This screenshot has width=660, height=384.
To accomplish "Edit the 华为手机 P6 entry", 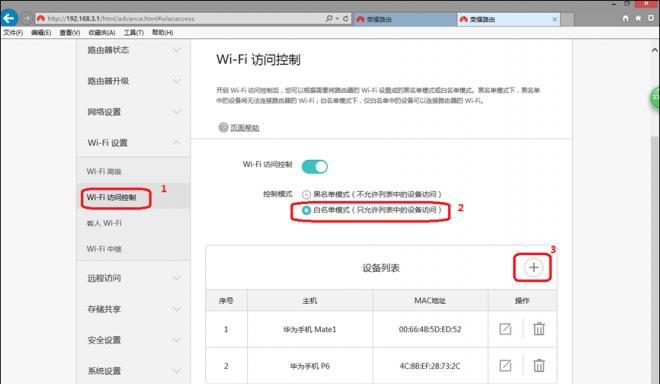I will (x=505, y=365).
